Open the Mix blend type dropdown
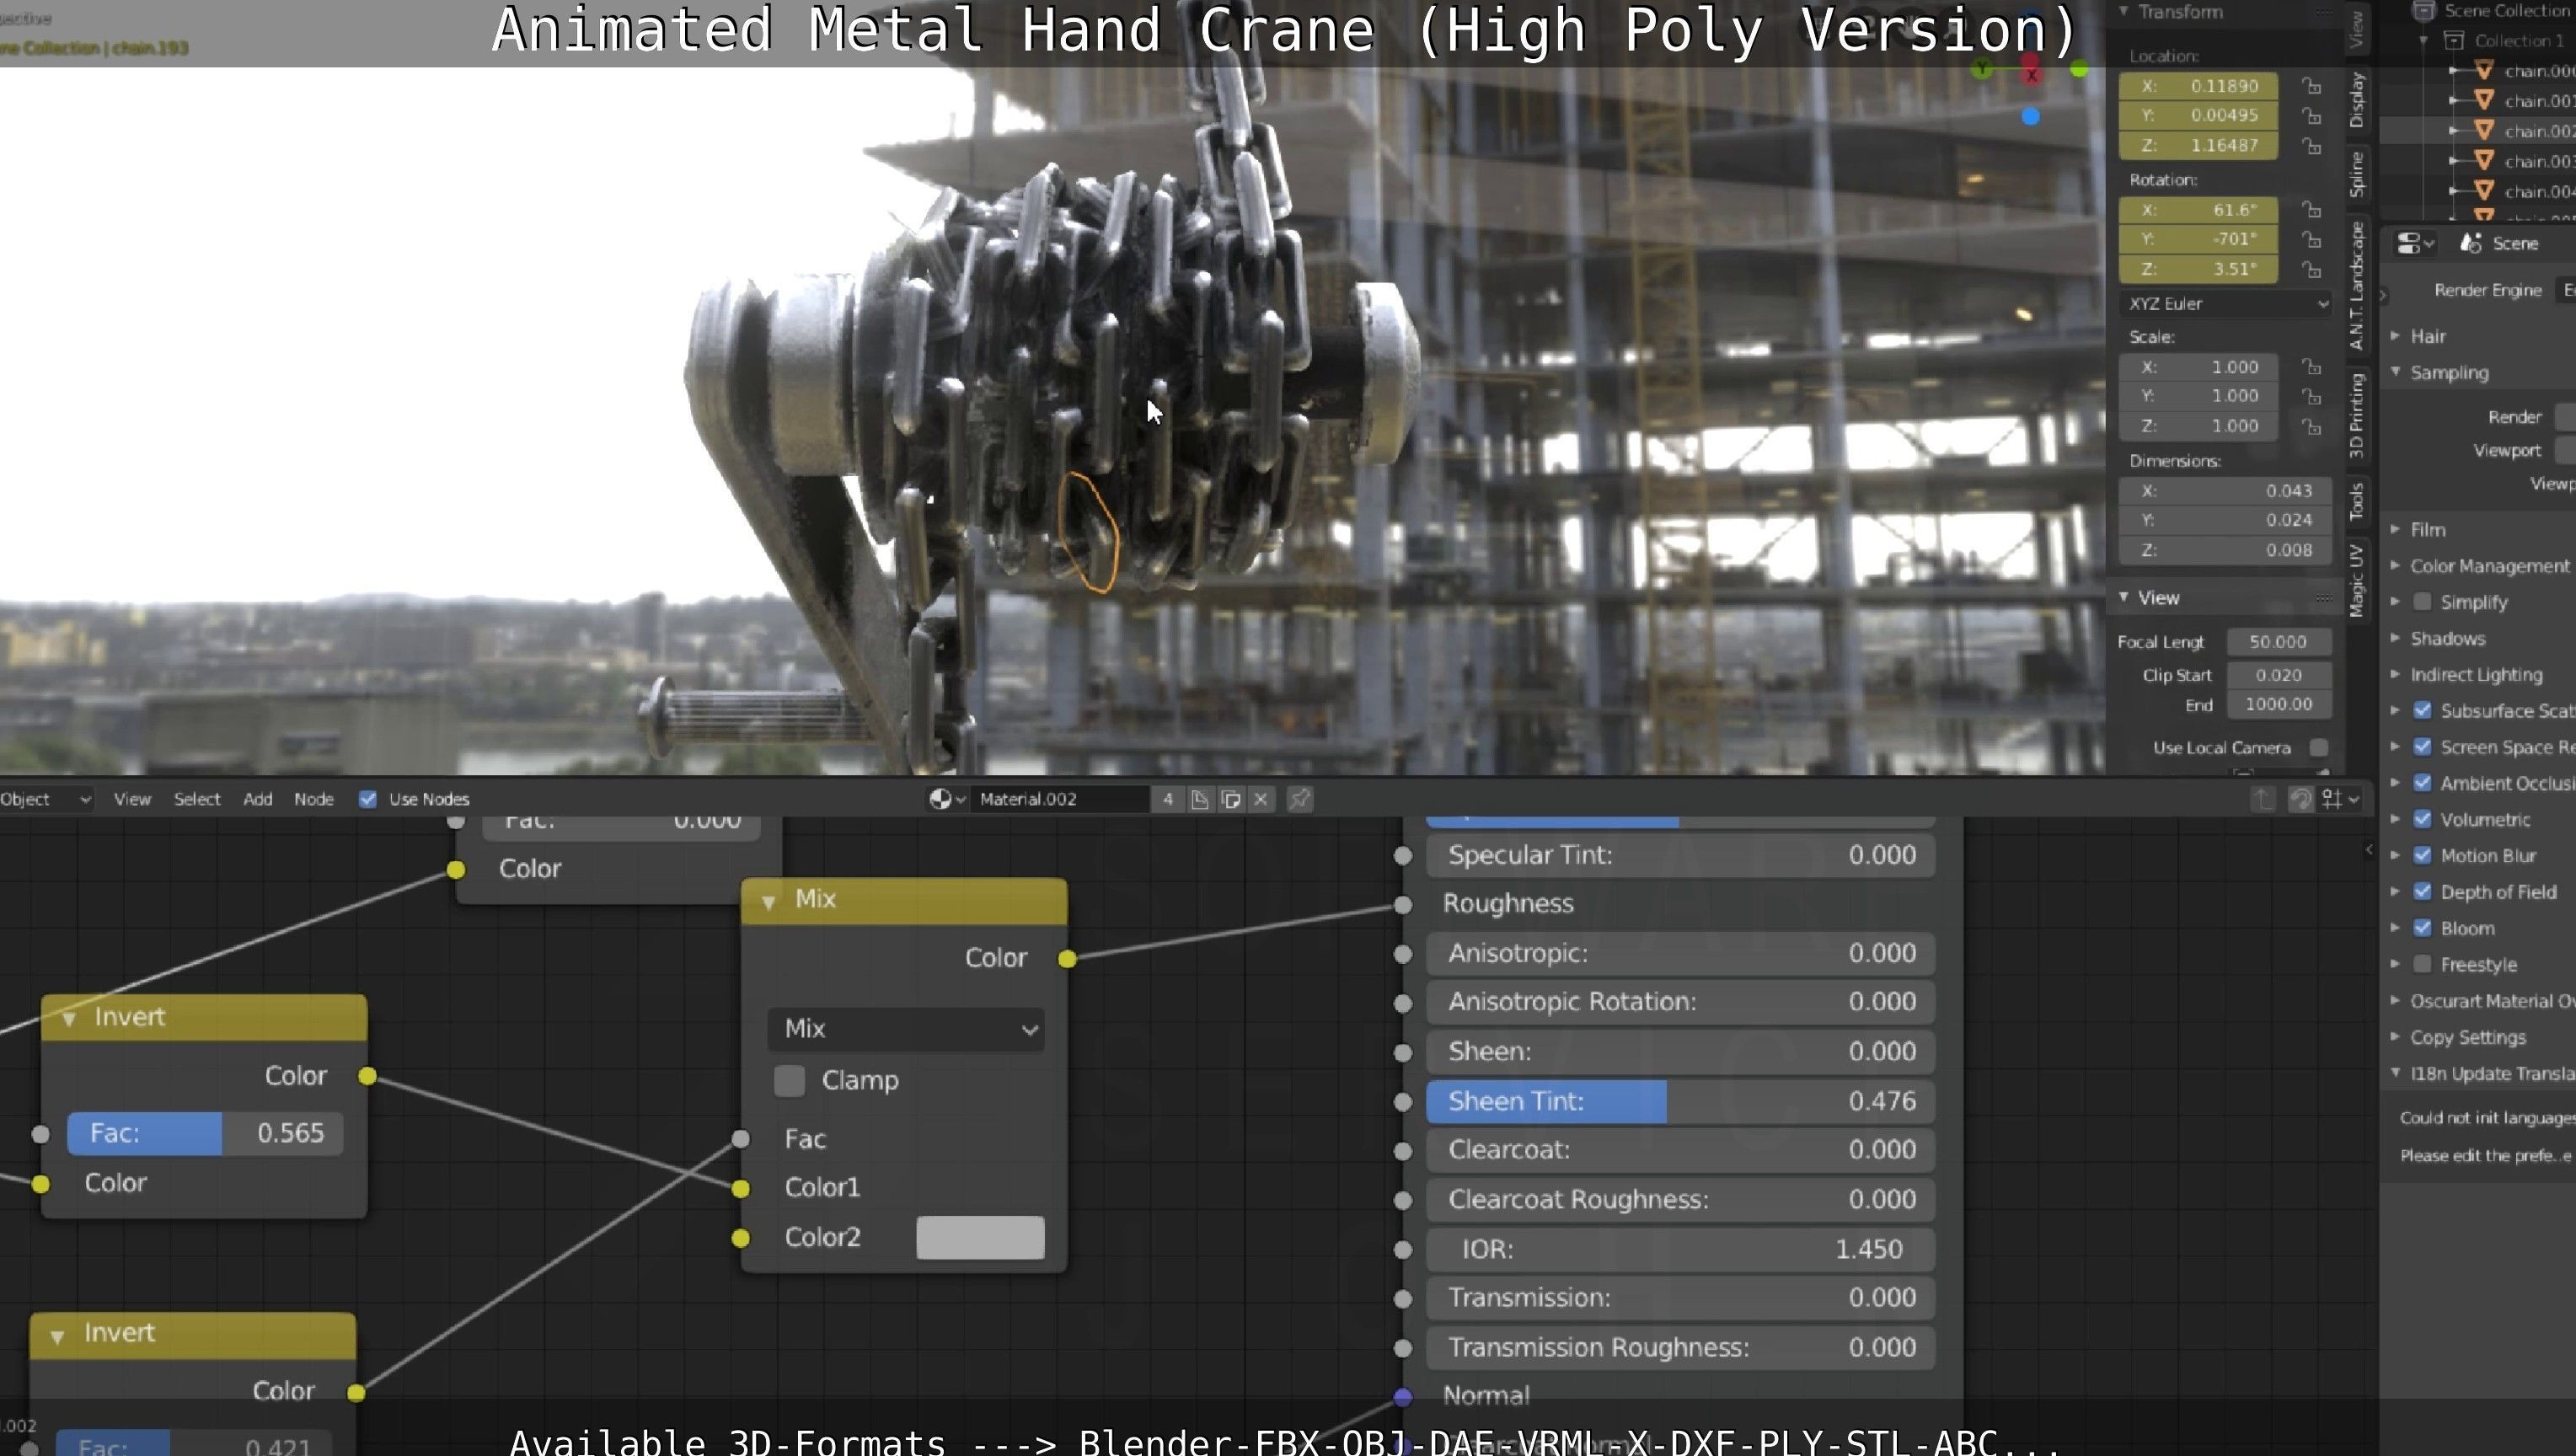Viewport: 2576px width, 1456px height. pos(906,1029)
